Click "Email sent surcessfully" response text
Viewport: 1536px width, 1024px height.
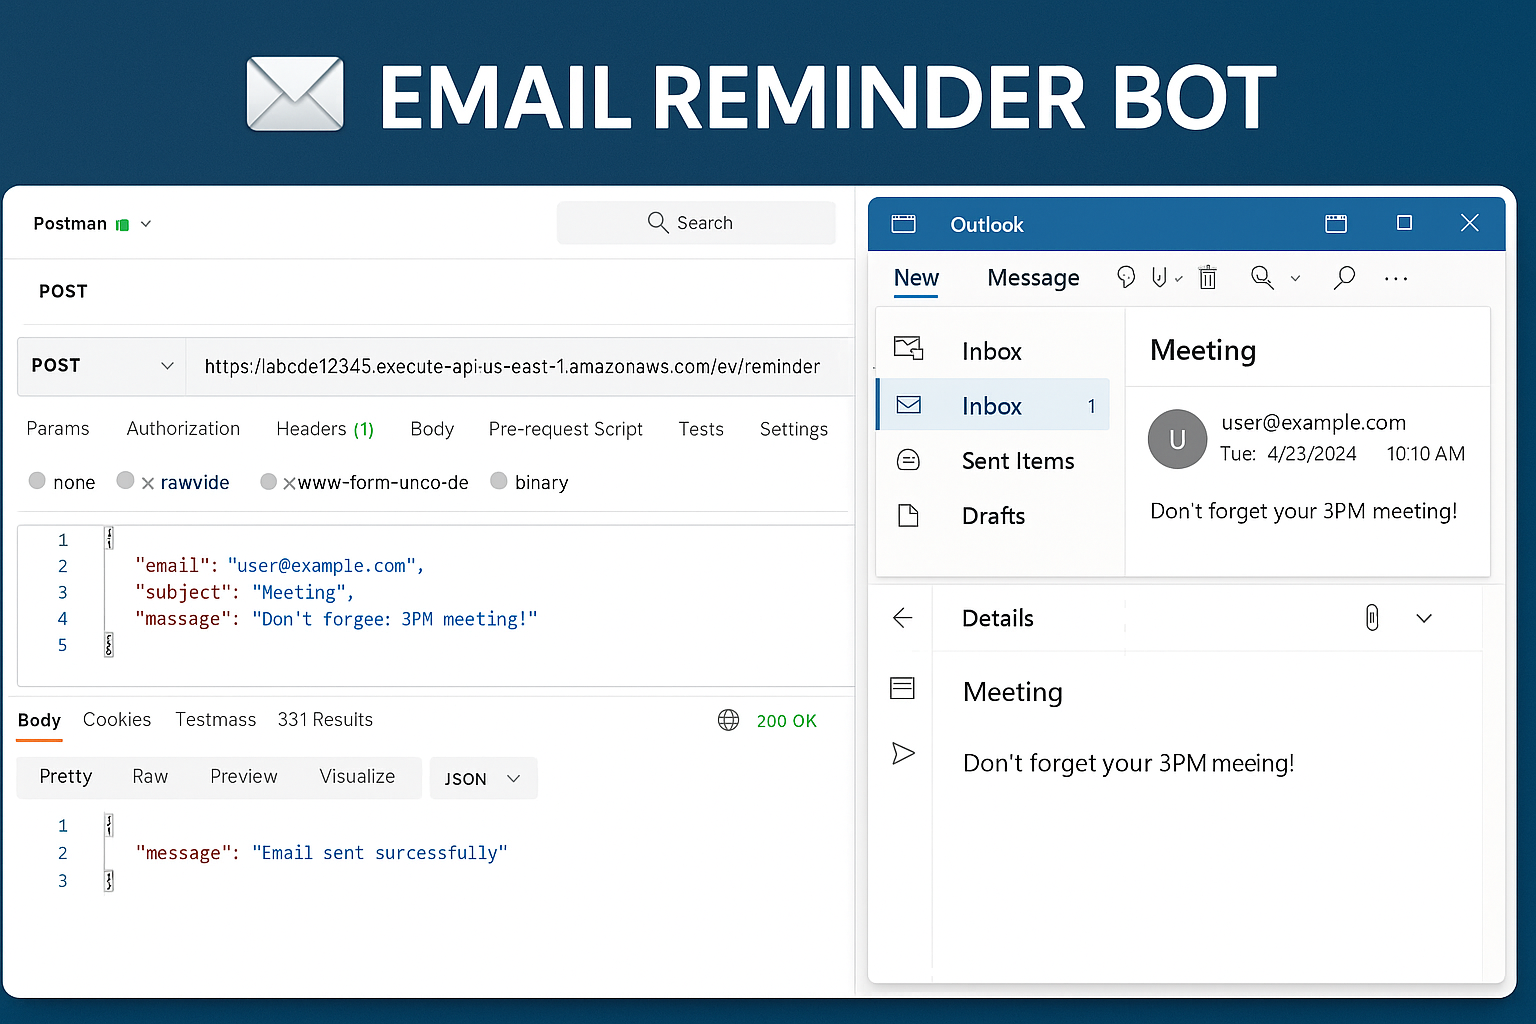pyautogui.click(x=380, y=853)
